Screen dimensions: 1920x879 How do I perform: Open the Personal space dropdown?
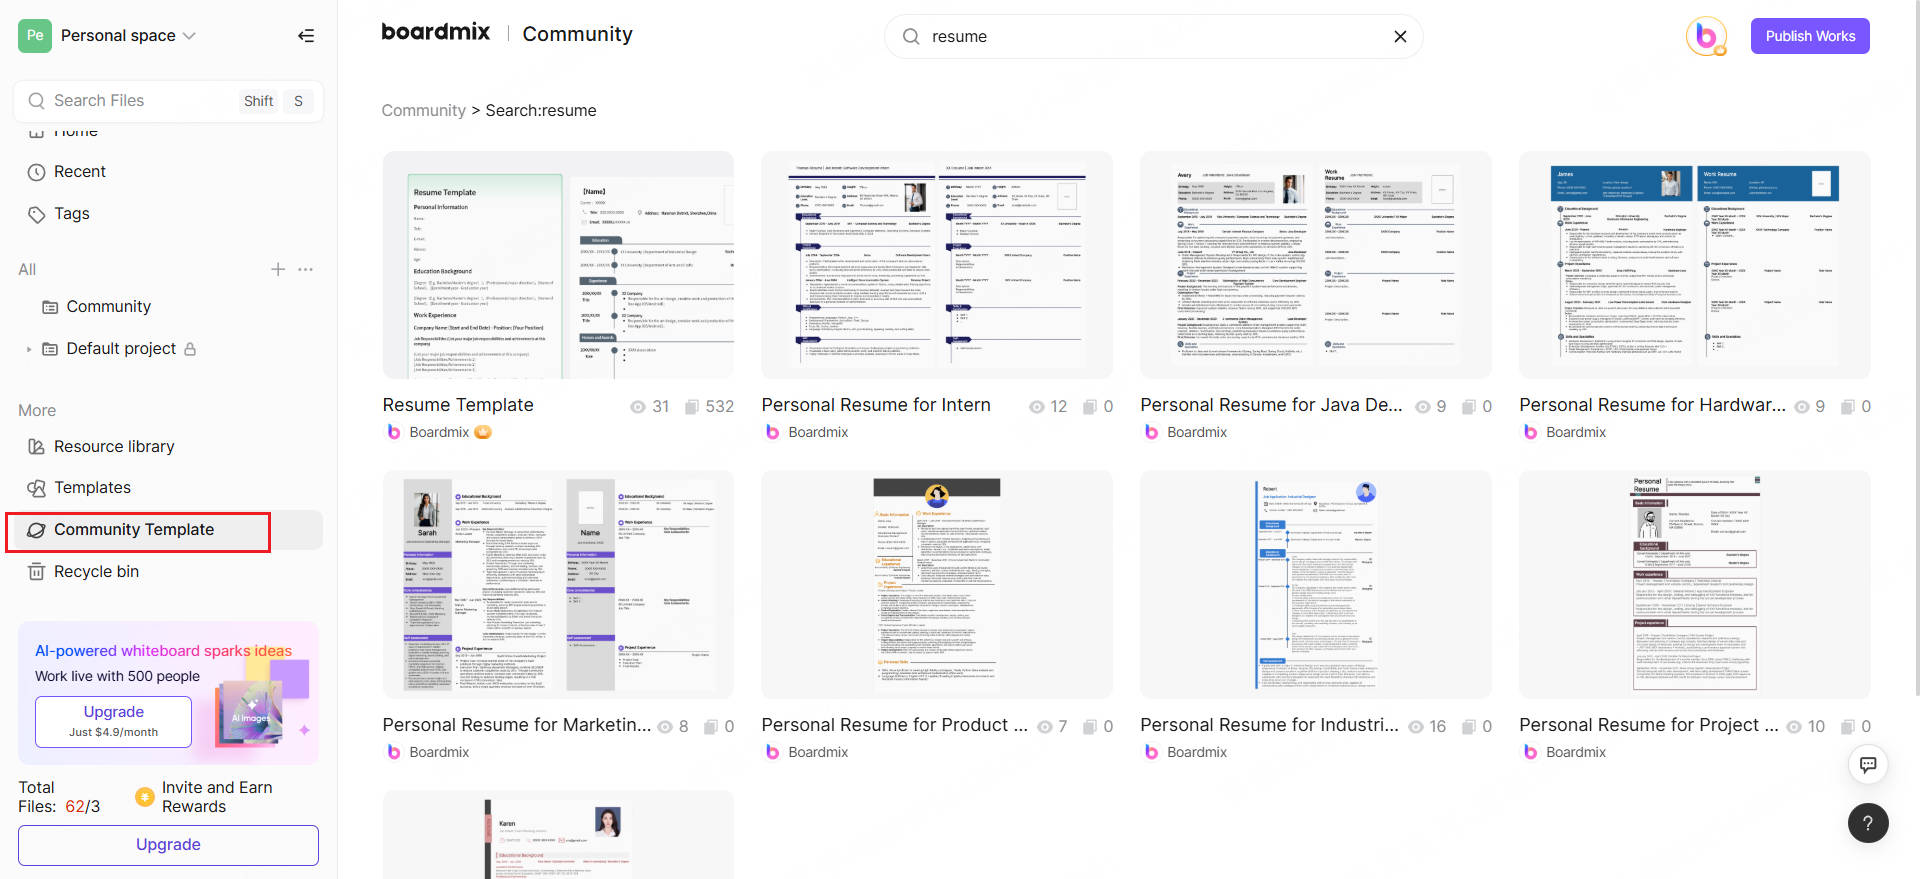click(x=128, y=36)
